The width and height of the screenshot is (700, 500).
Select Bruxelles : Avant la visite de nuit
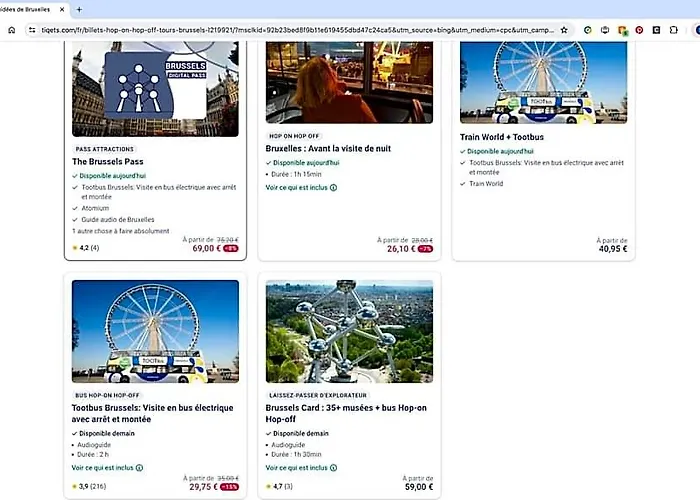(x=328, y=149)
